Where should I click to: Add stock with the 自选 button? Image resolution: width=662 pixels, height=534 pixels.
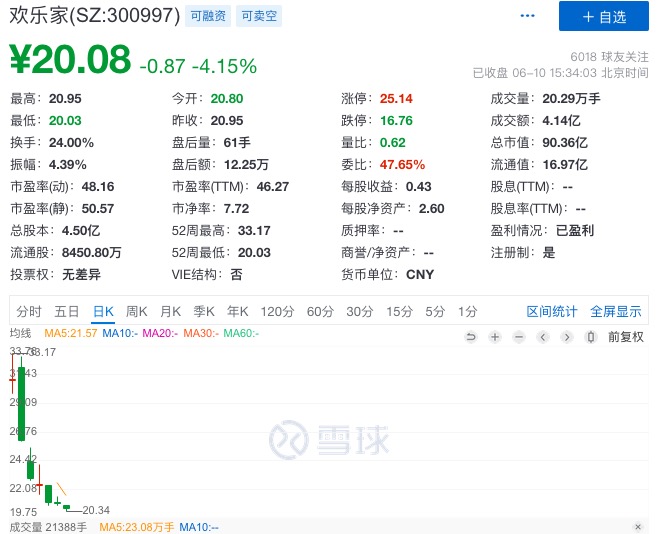coord(604,16)
